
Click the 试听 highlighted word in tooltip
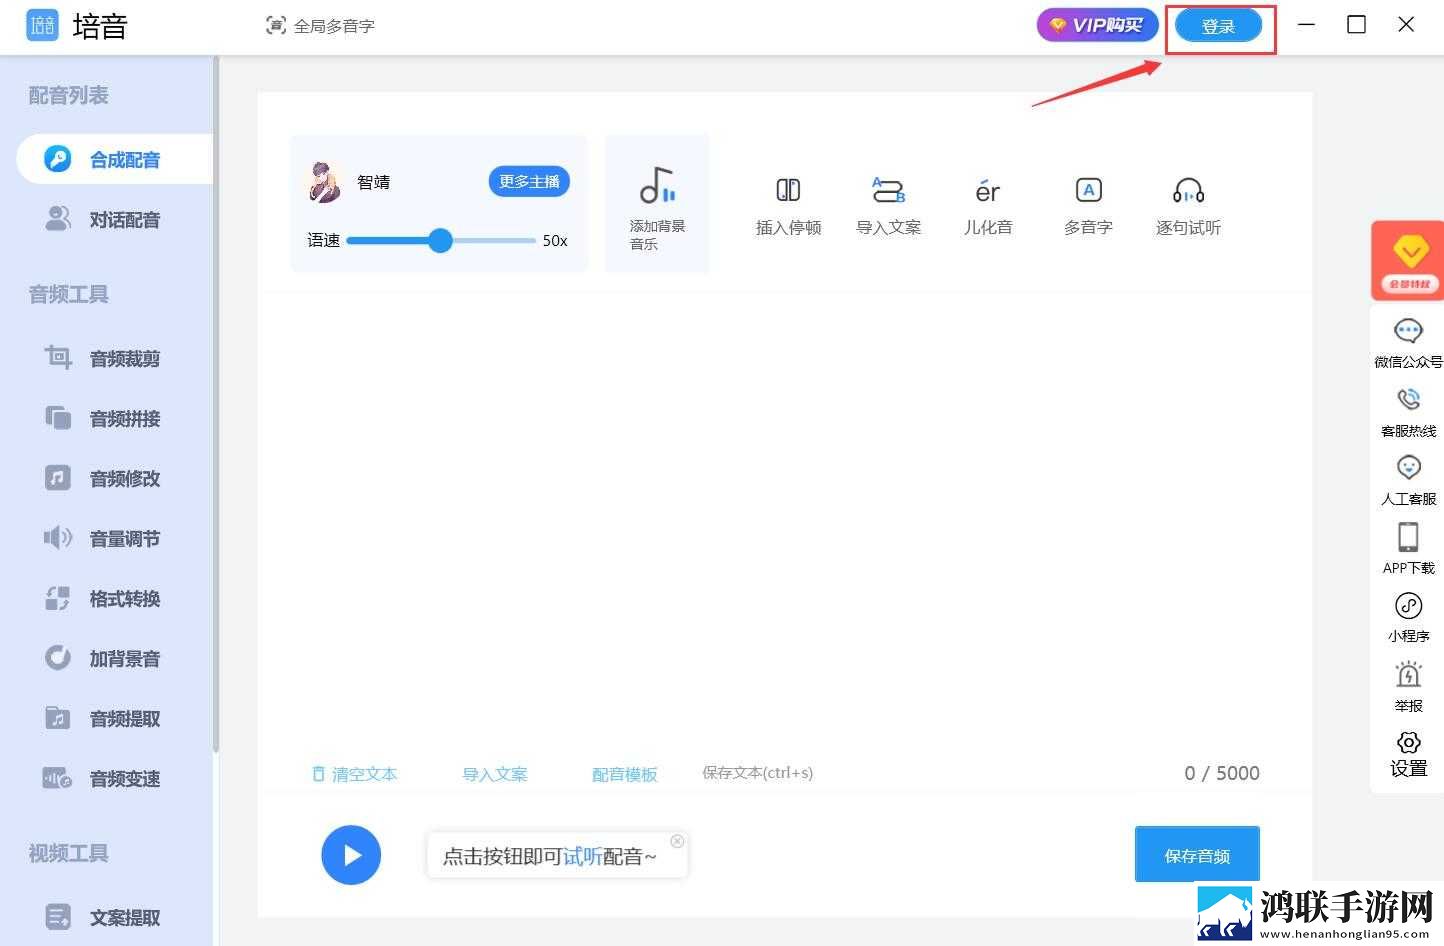tap(582, 857)
